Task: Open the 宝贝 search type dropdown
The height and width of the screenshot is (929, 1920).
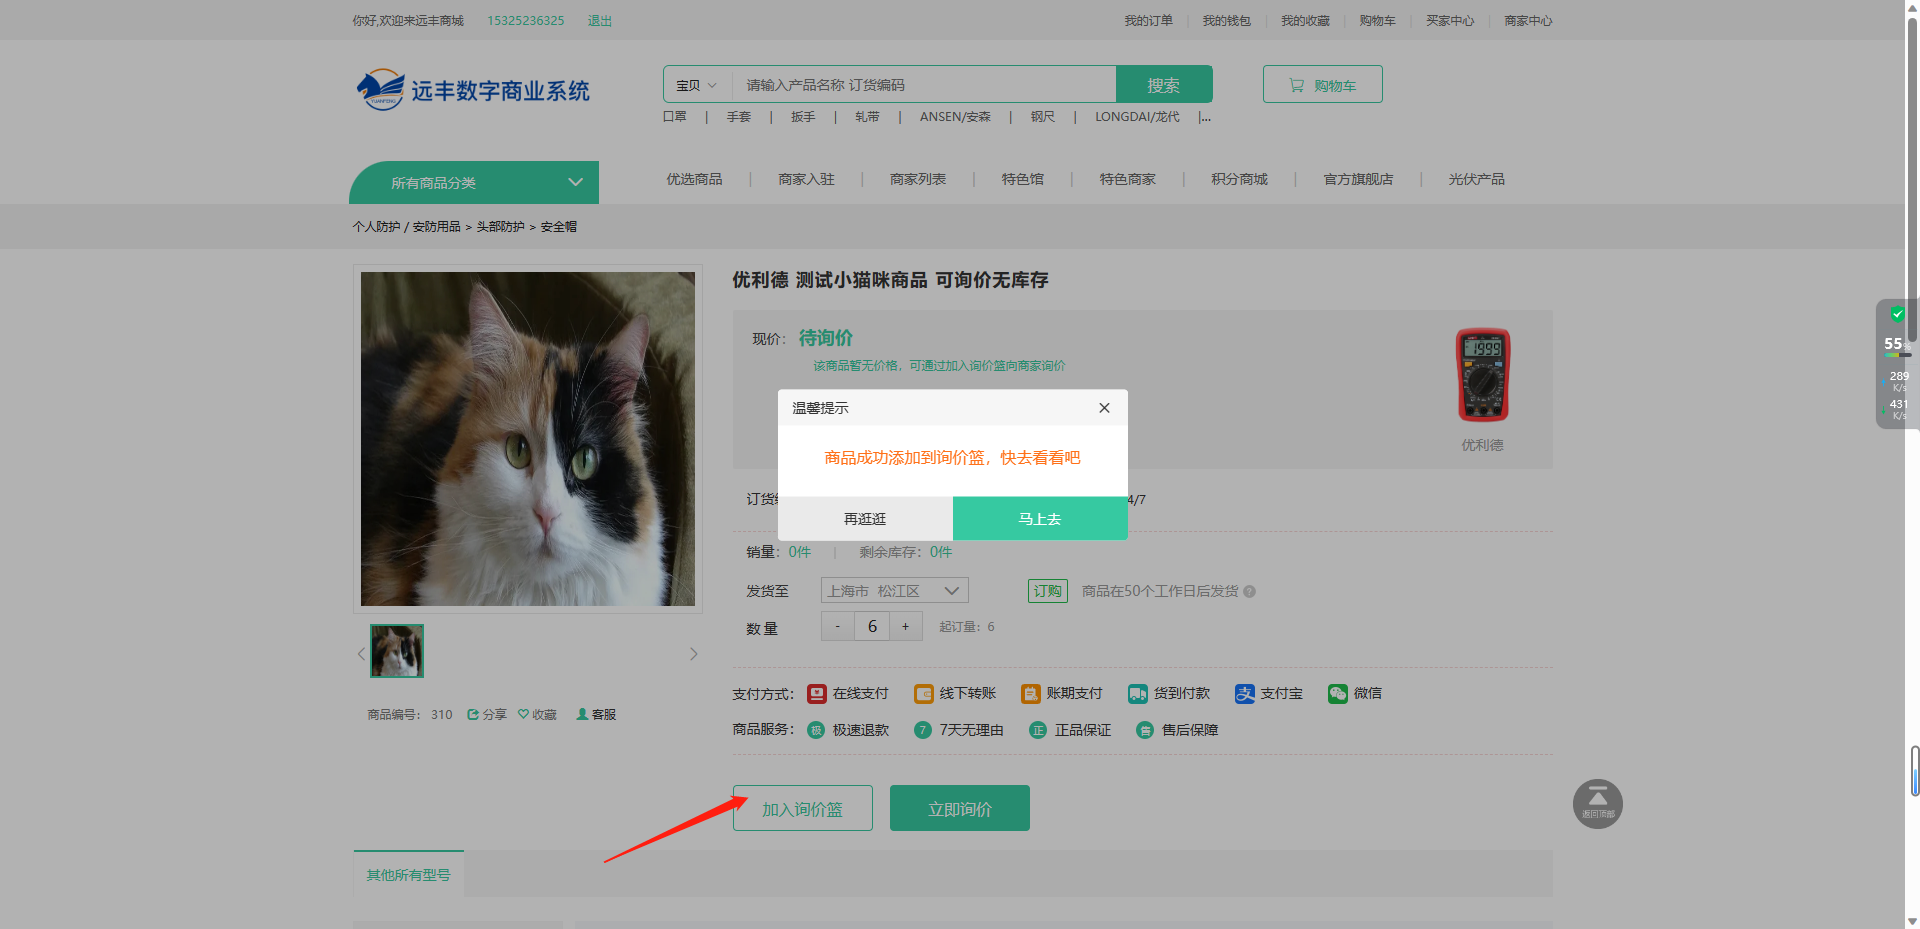Action: click(697, 85)
